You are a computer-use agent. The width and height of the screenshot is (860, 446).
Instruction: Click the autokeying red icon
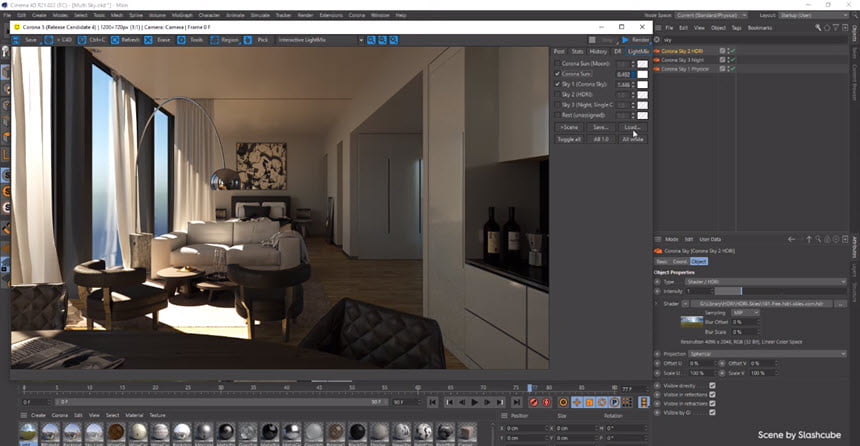click(x=546, y=402)
